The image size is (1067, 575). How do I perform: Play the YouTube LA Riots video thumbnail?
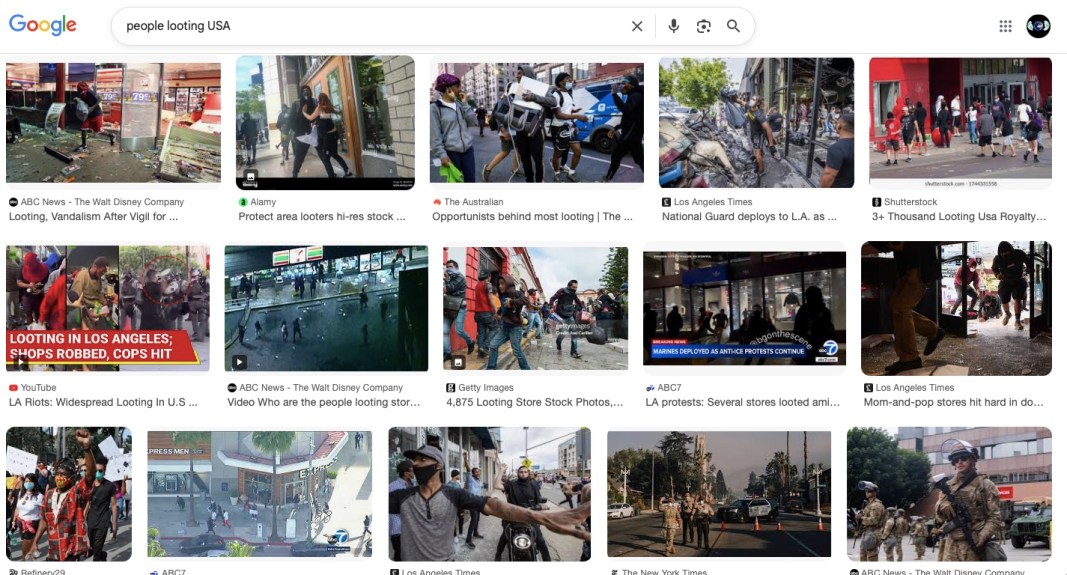pyautogui.click(x=107, y=308)
